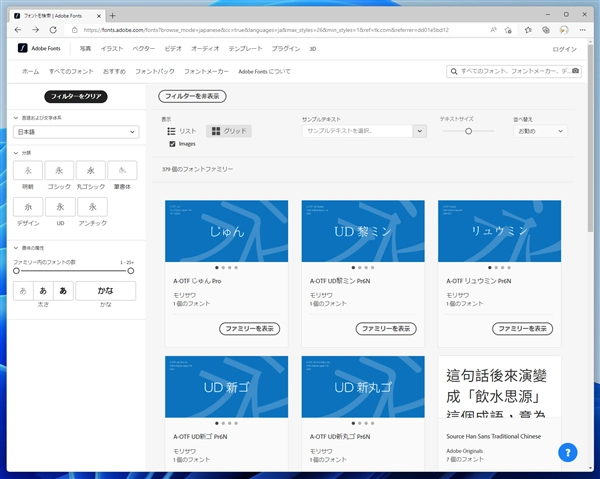This screenshot has width=600, height=479.
Task: Go to ホーム navigation link
Action: click(x=31, y=71)
